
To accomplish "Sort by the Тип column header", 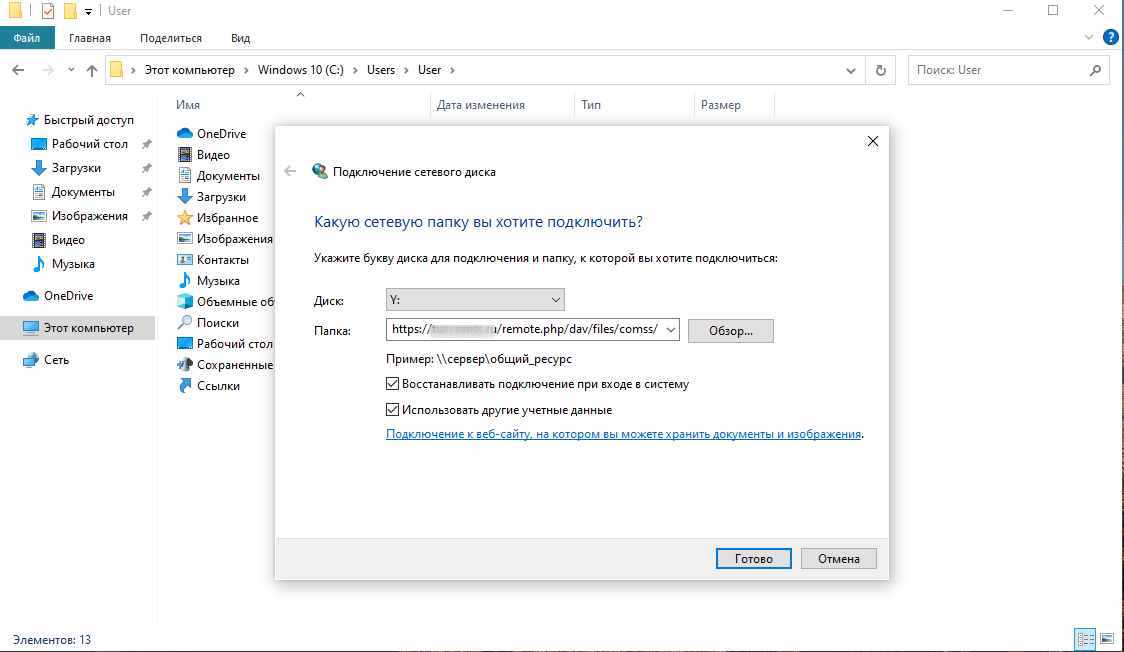I will click(591, 105).
